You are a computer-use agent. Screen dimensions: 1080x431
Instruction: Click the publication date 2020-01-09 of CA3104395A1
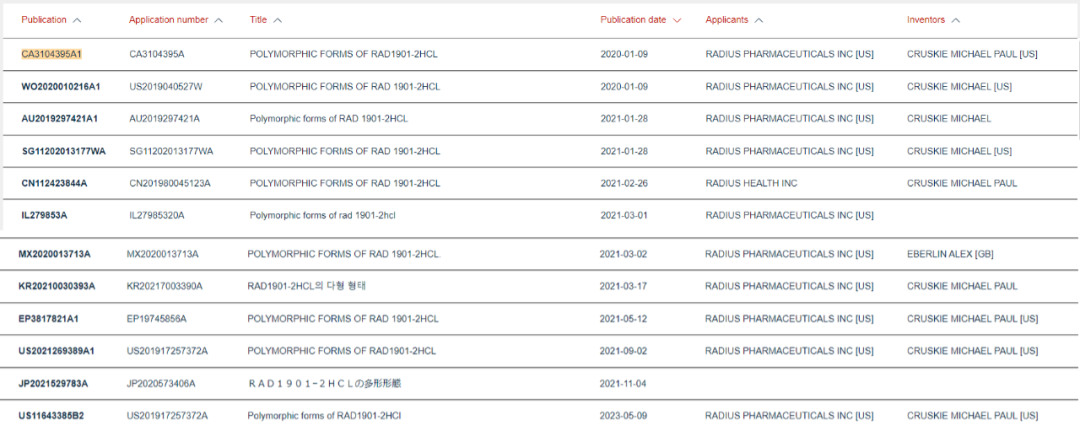pos(624,54)
